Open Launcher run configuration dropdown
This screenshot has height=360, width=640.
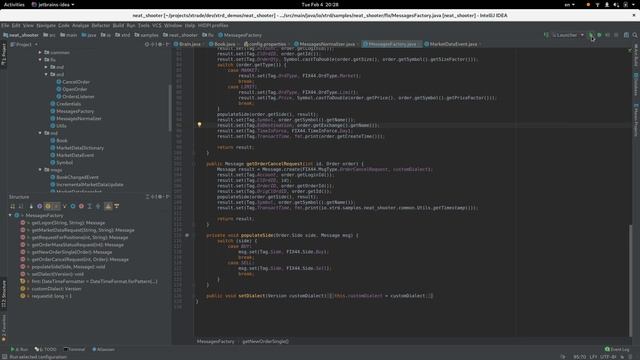[x=568, y=35]
